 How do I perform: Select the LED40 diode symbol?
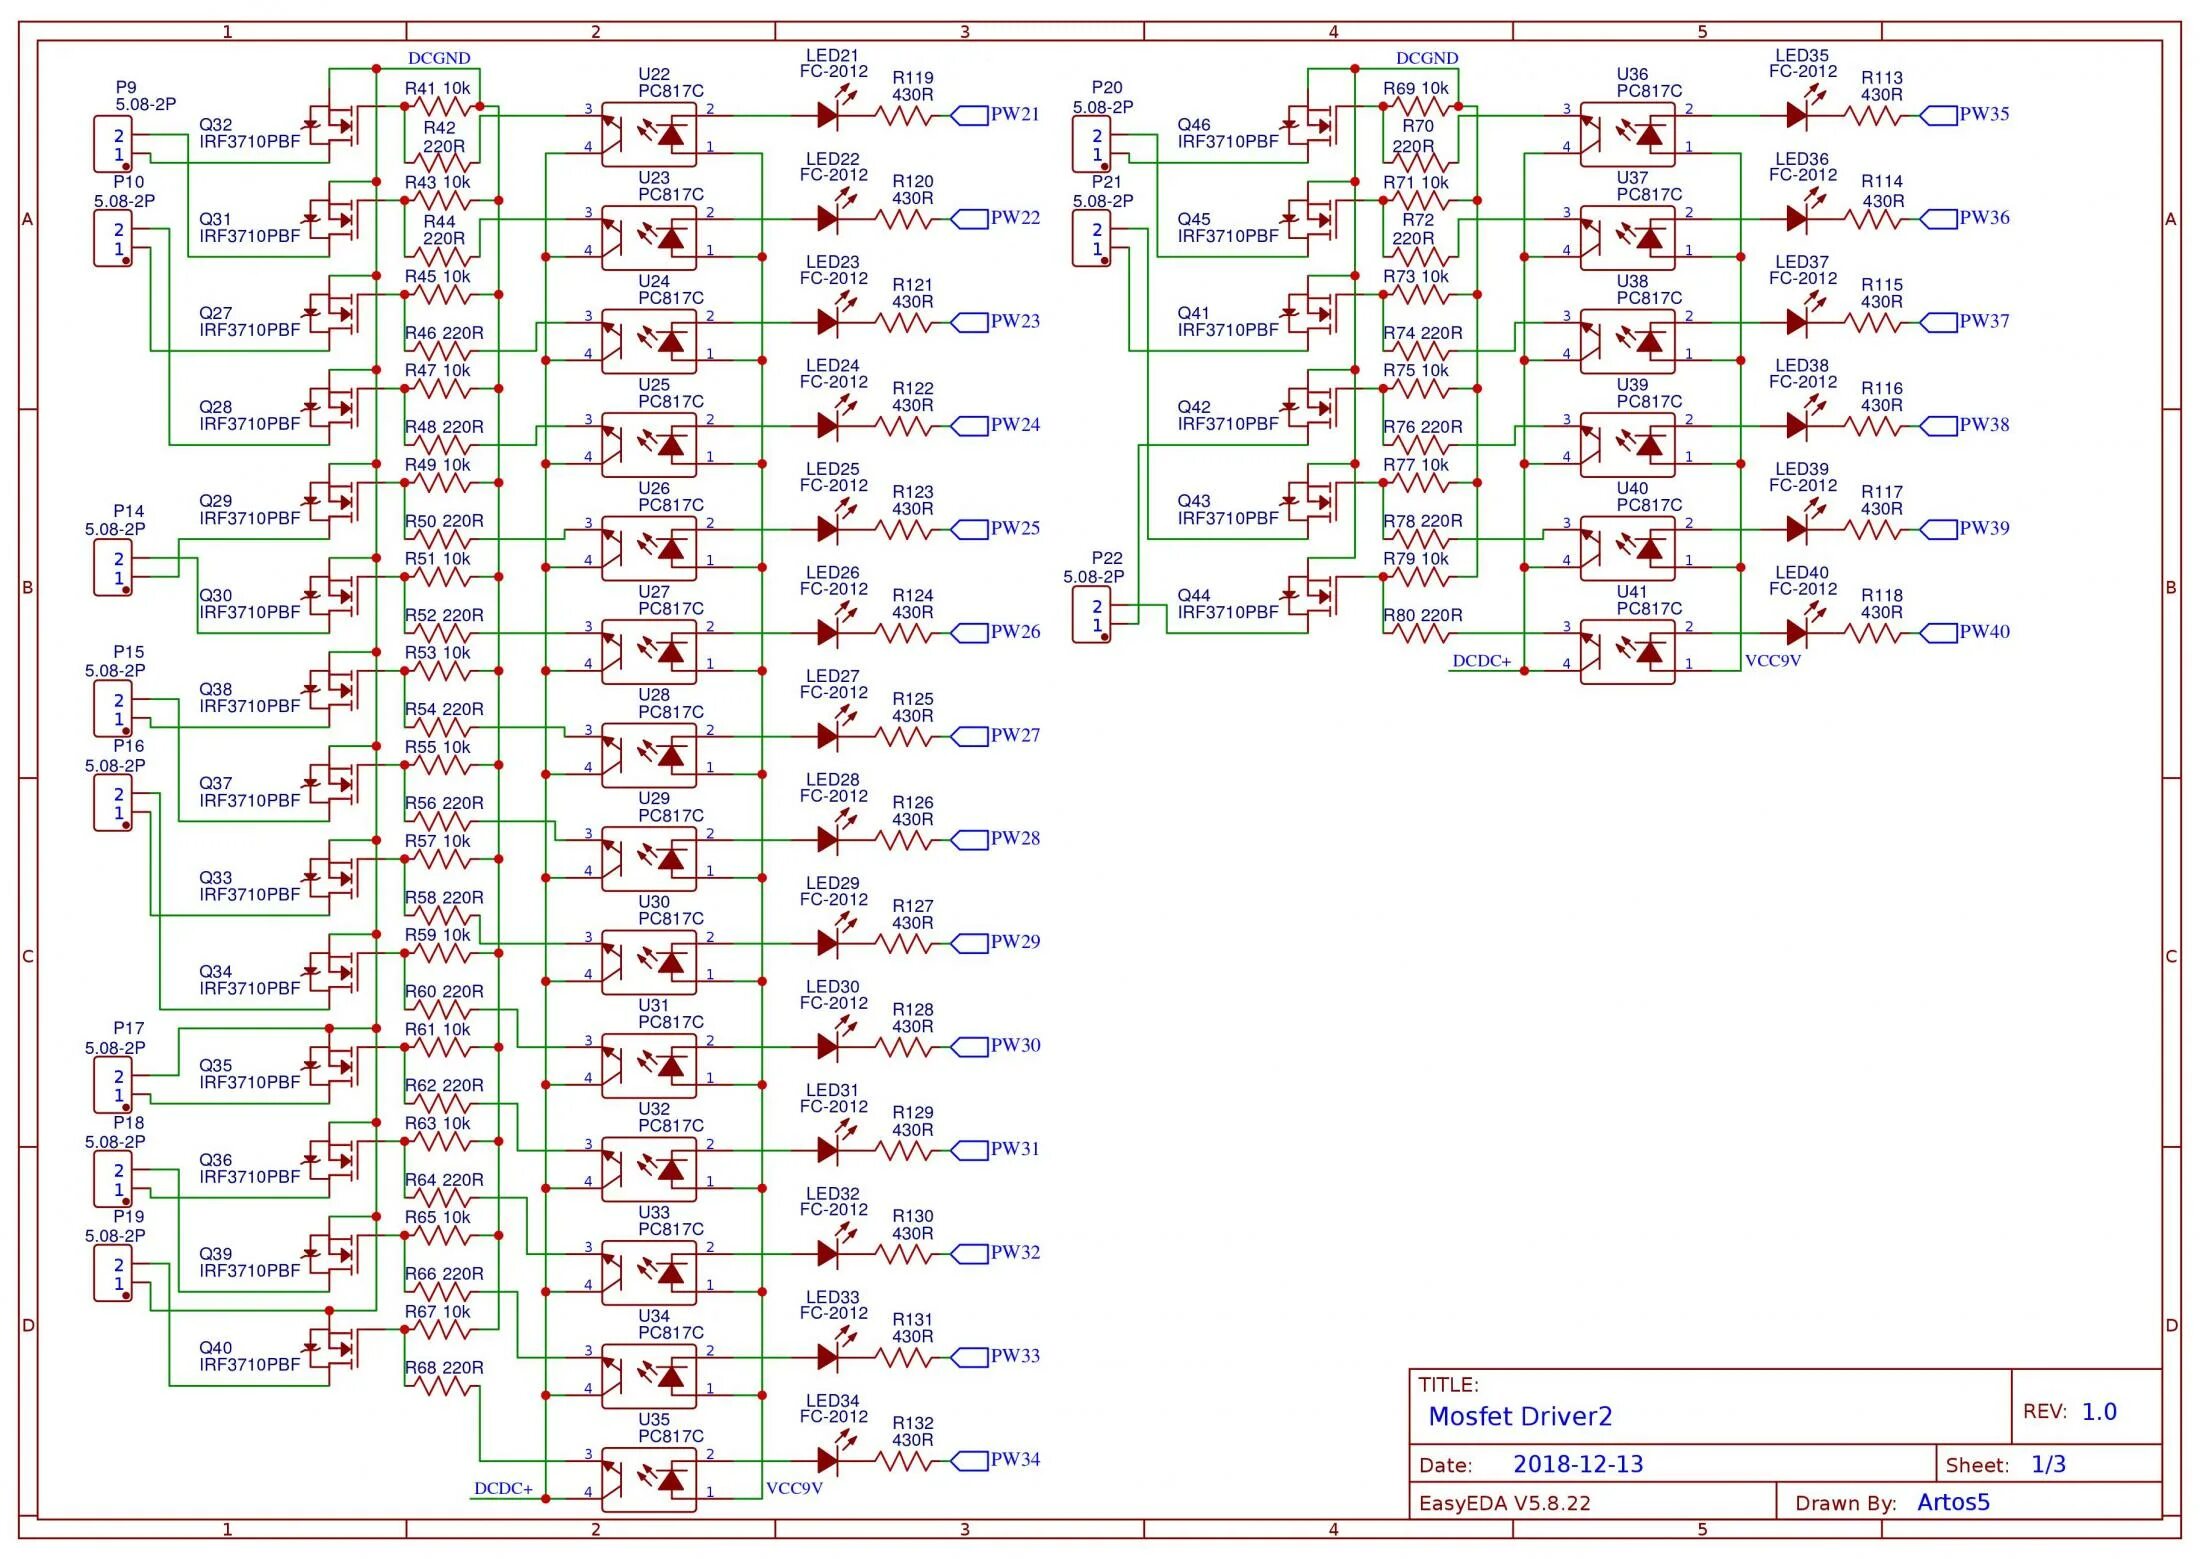click(x=1796, y=632)
